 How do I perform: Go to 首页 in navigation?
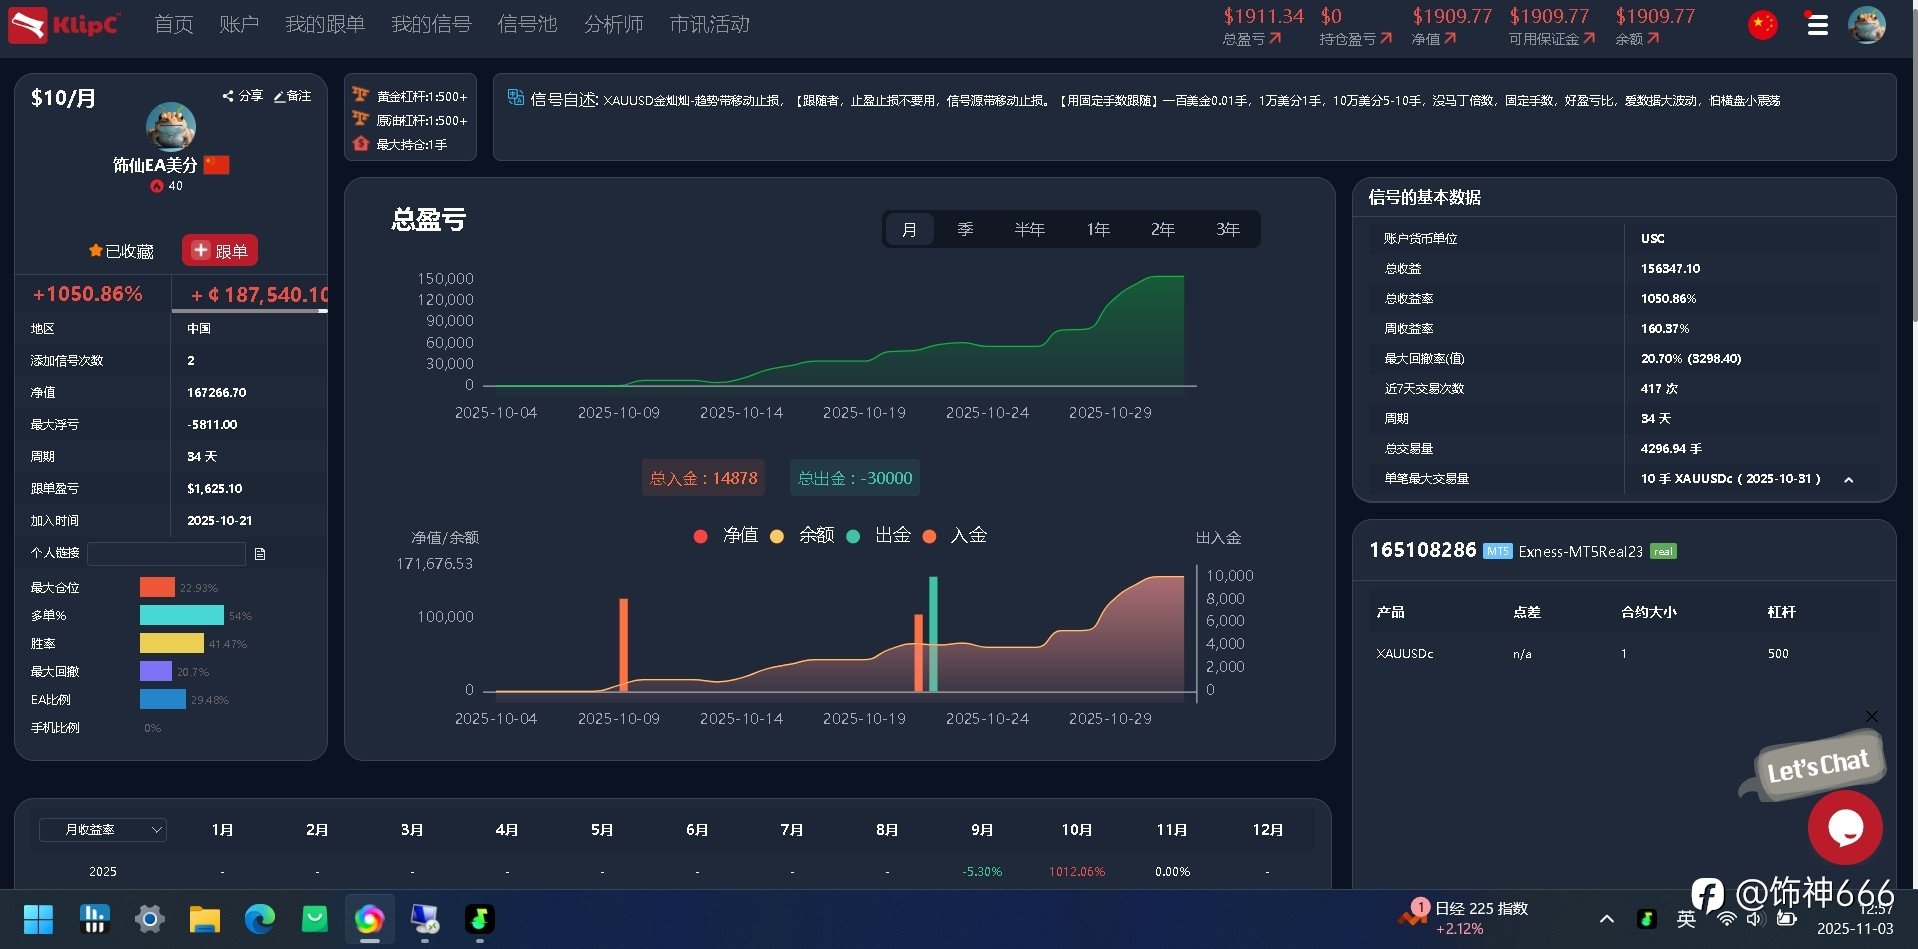click(174, 24)
